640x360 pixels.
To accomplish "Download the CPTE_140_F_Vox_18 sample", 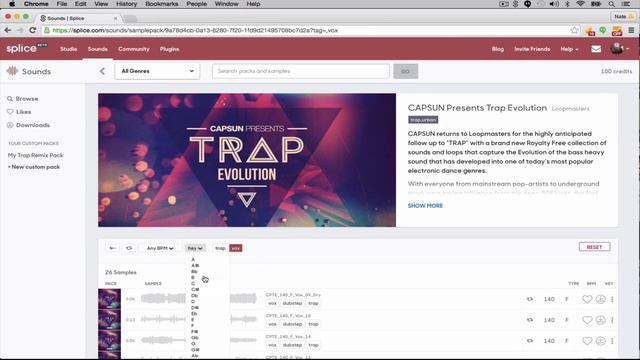I will click(x=600, y=320).
